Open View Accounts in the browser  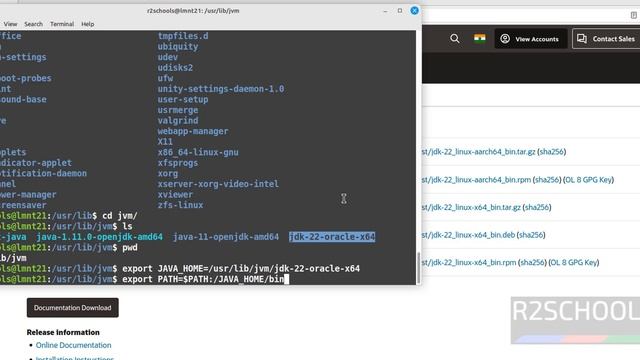(x=531, y=39)
